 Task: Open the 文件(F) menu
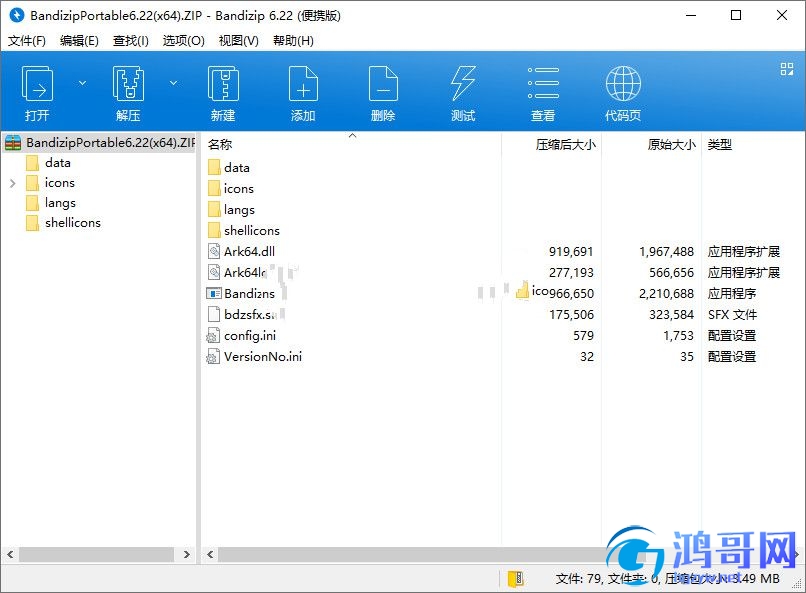(27, 41)
